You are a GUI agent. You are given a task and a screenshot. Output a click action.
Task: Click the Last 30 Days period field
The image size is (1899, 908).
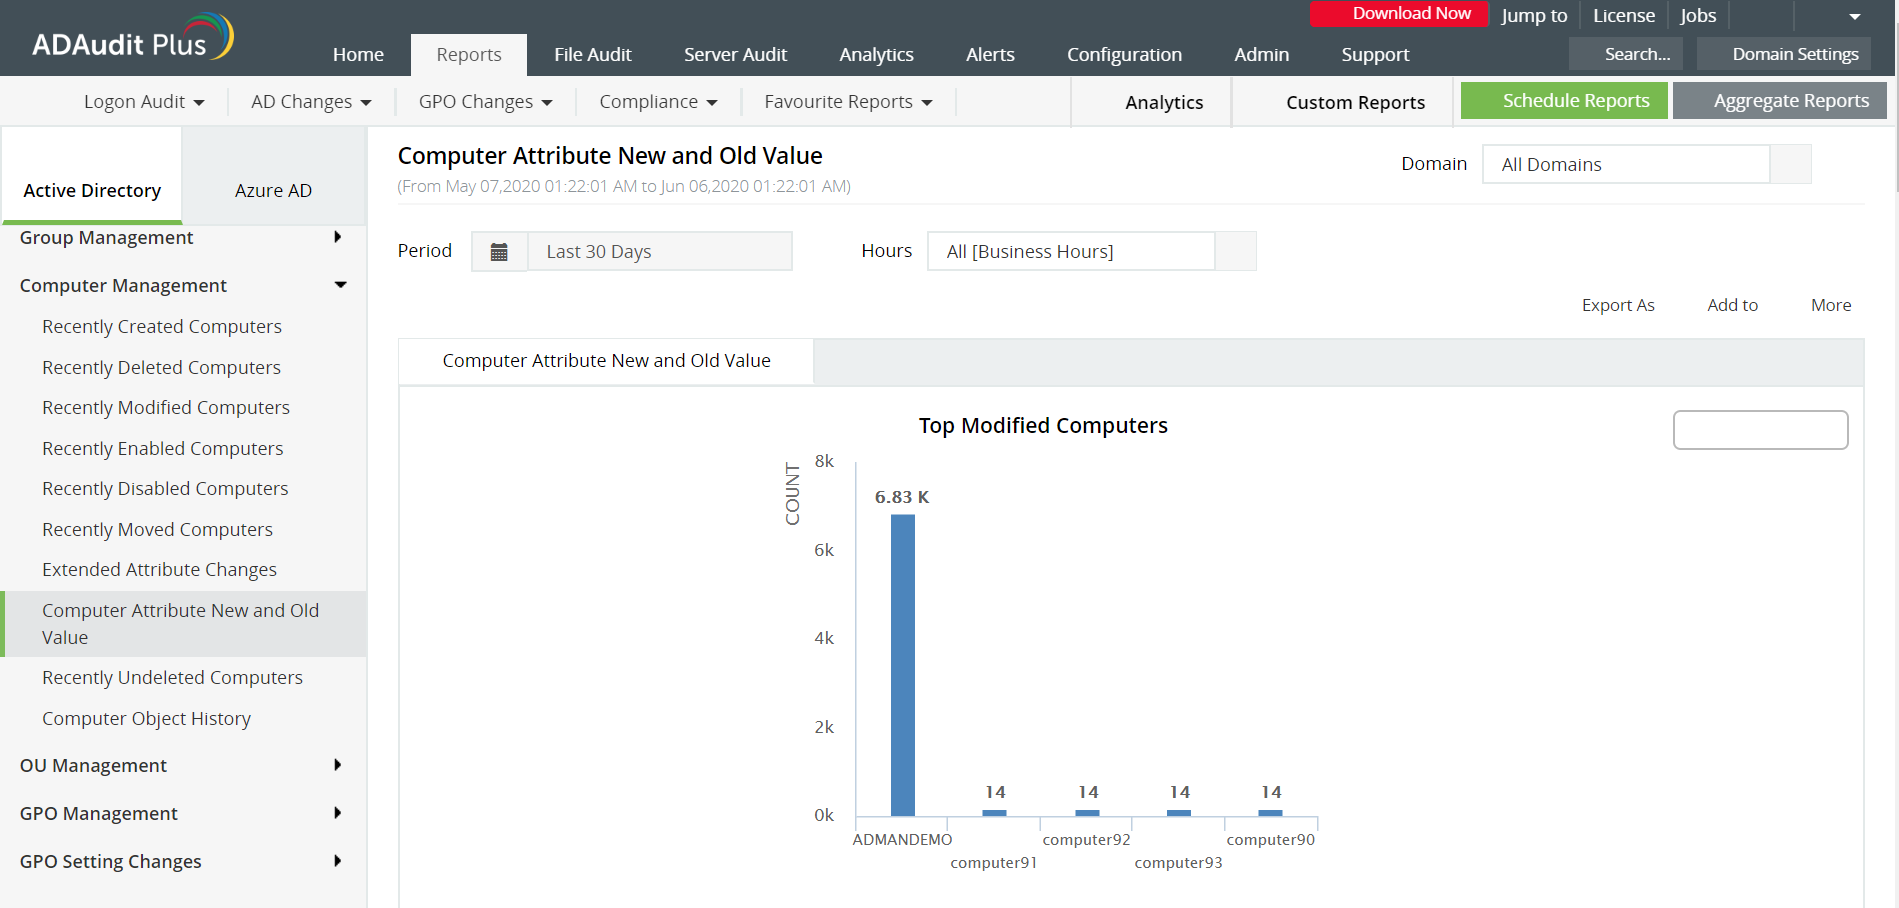(x=660, y=251)
